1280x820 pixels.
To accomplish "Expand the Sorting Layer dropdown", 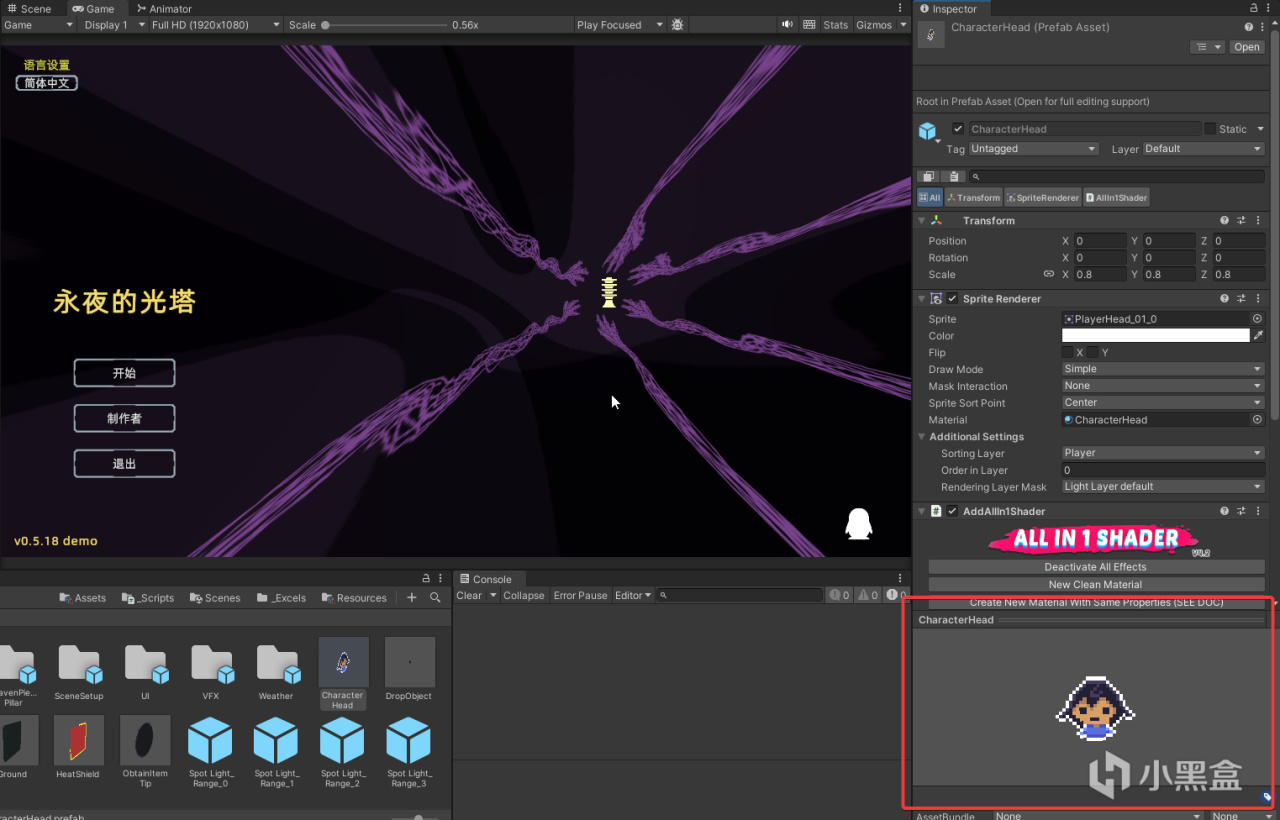I will (1162, 453).
